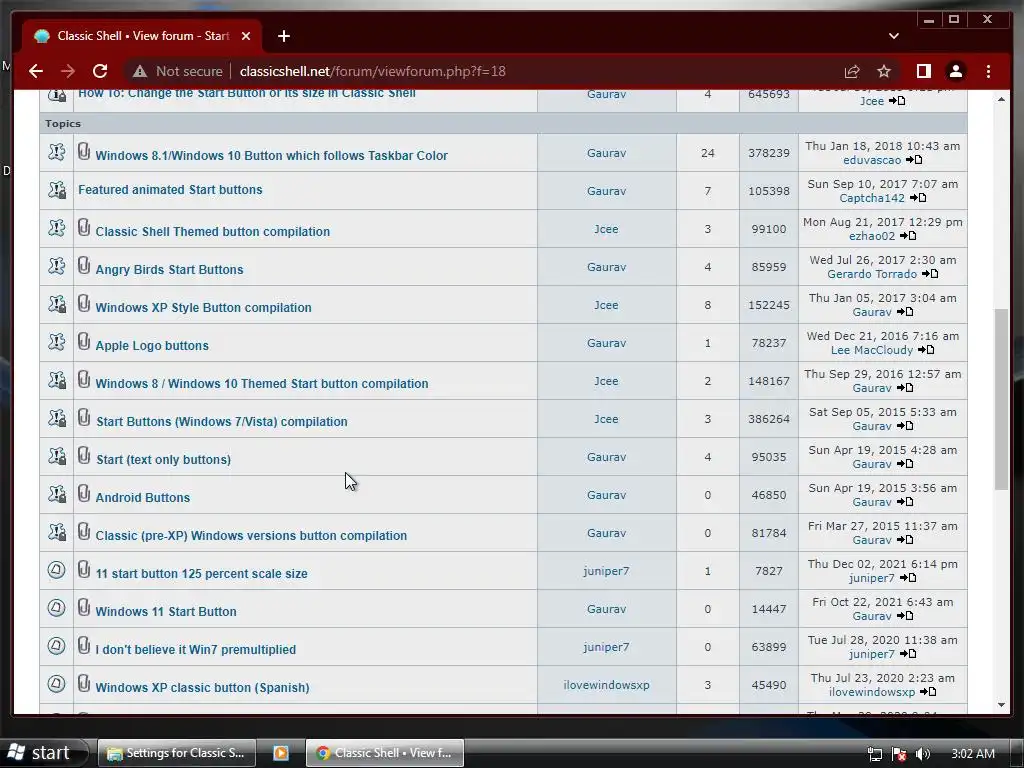This screenshot has width=1024, height=768.
Task: Open the Windows start button
Action: point(43,752)
